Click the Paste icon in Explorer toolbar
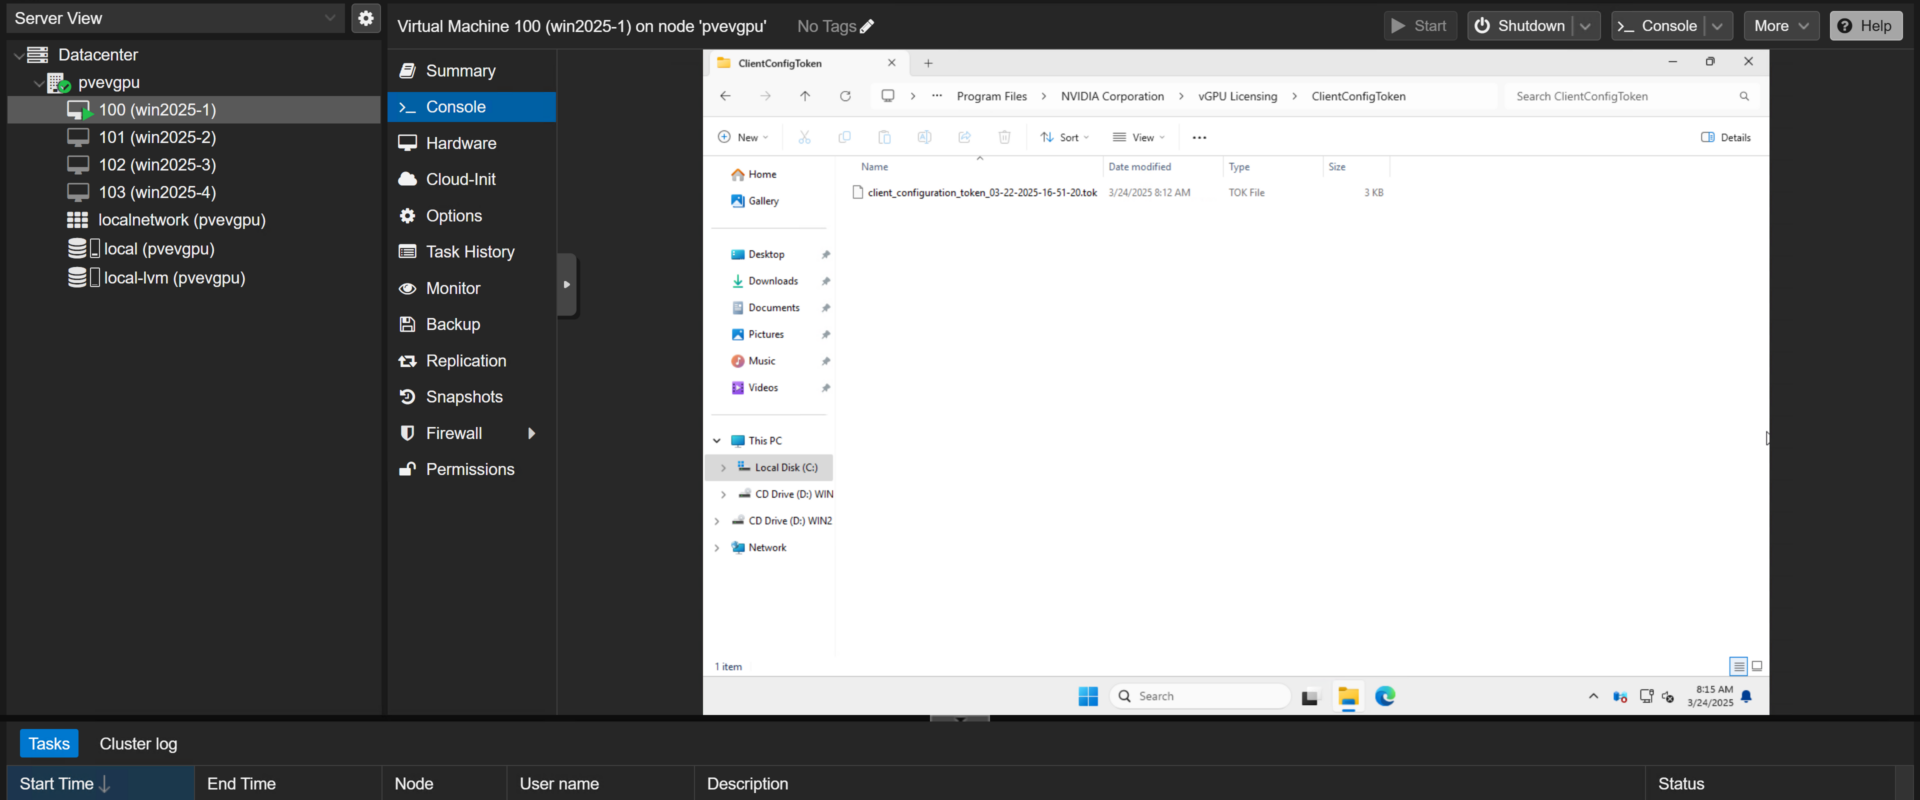 pyautogui.click(x=884, y=137)
